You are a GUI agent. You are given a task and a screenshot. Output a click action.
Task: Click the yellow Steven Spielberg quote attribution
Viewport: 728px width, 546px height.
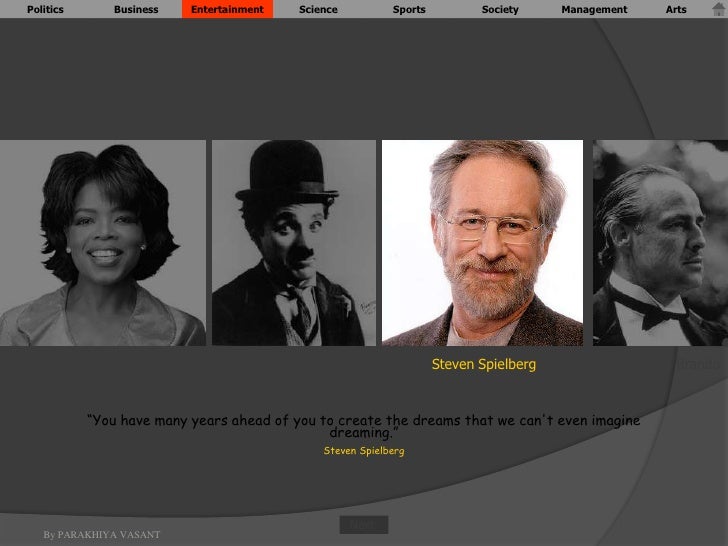364,451
